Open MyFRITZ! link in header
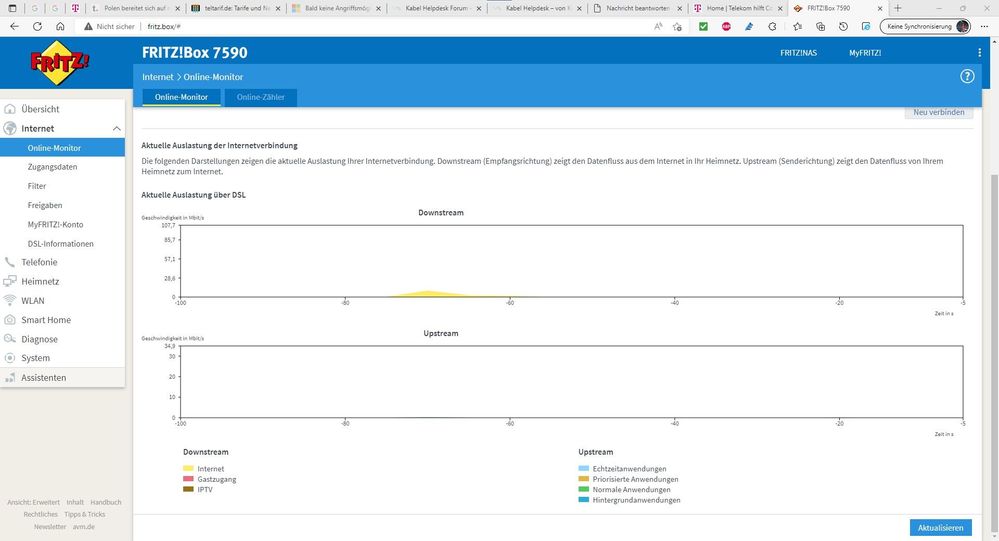 (865, 53)
